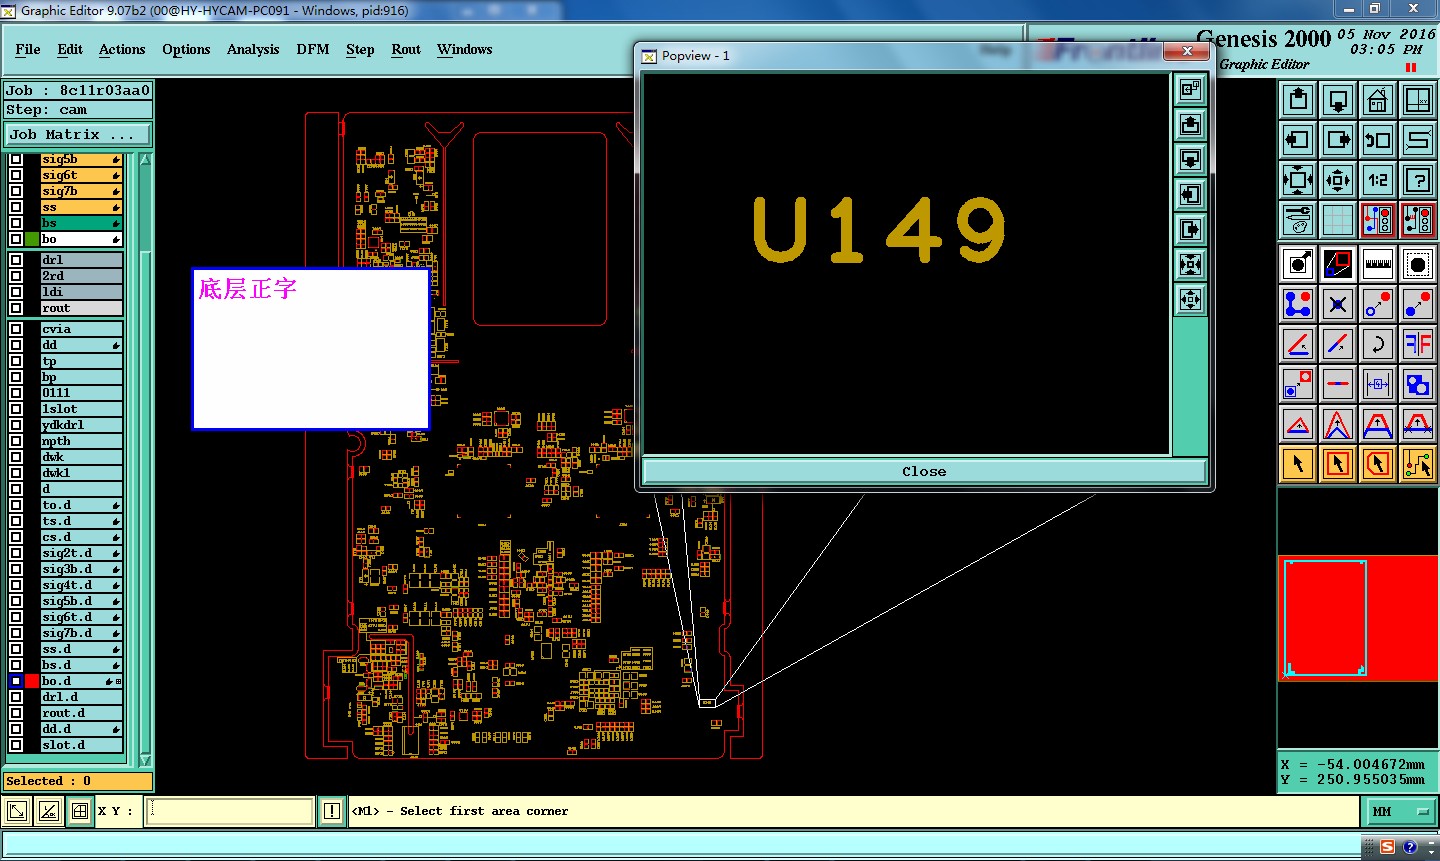
Task: Toggle display checkbox for layer ss
Action: coord(16,207)
